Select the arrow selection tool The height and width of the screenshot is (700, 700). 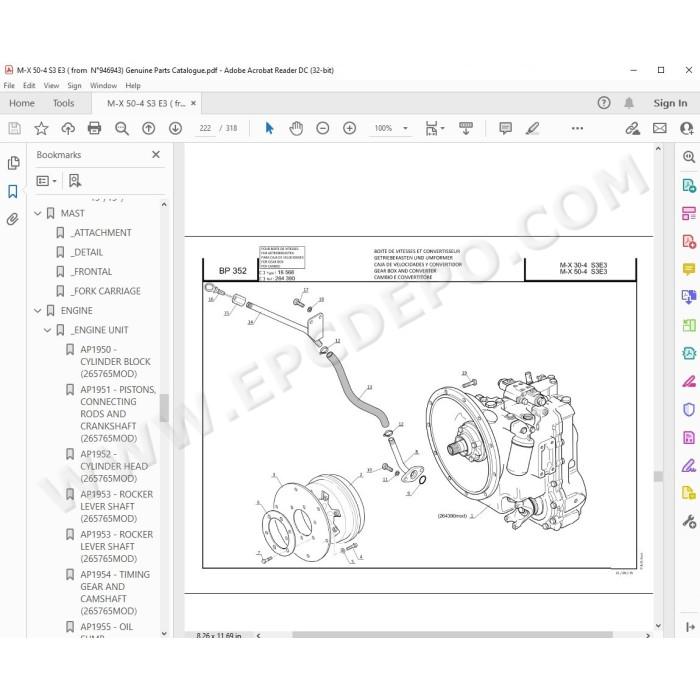pyautogui.click(x=269, y=129)
